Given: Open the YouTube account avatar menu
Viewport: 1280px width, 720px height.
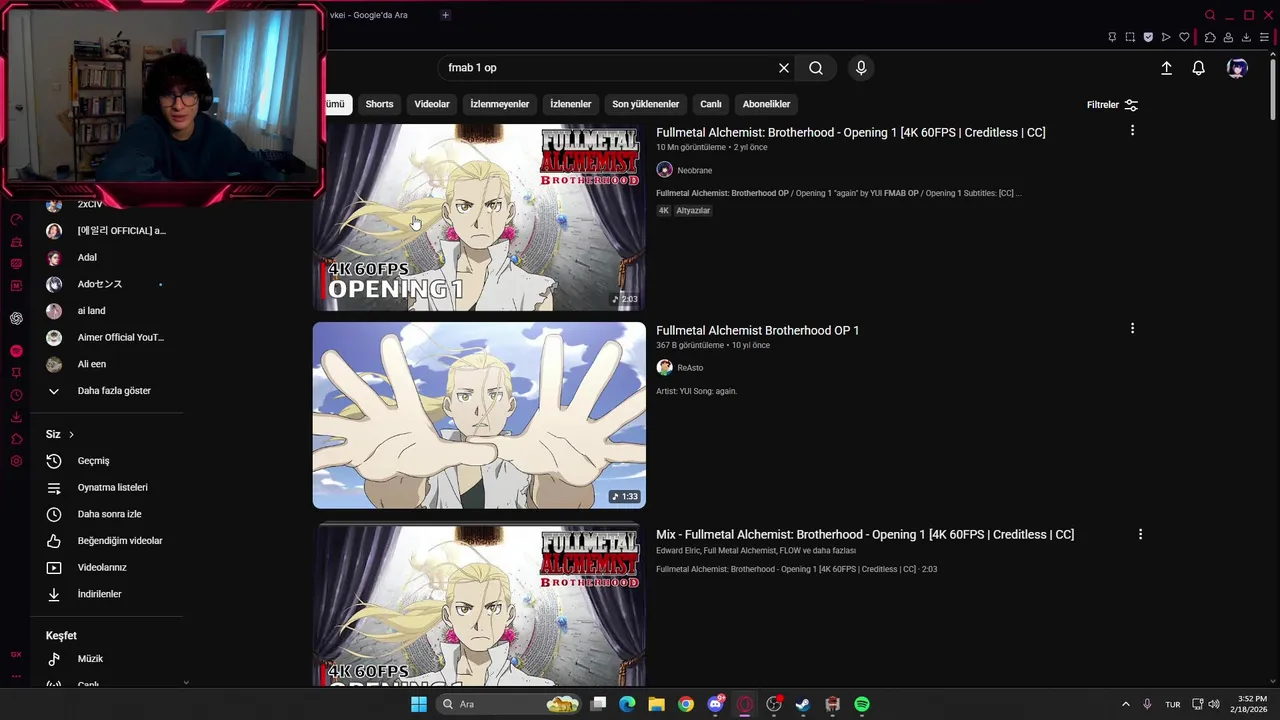Looking at the screenshot, I should tap(1237, 68).
